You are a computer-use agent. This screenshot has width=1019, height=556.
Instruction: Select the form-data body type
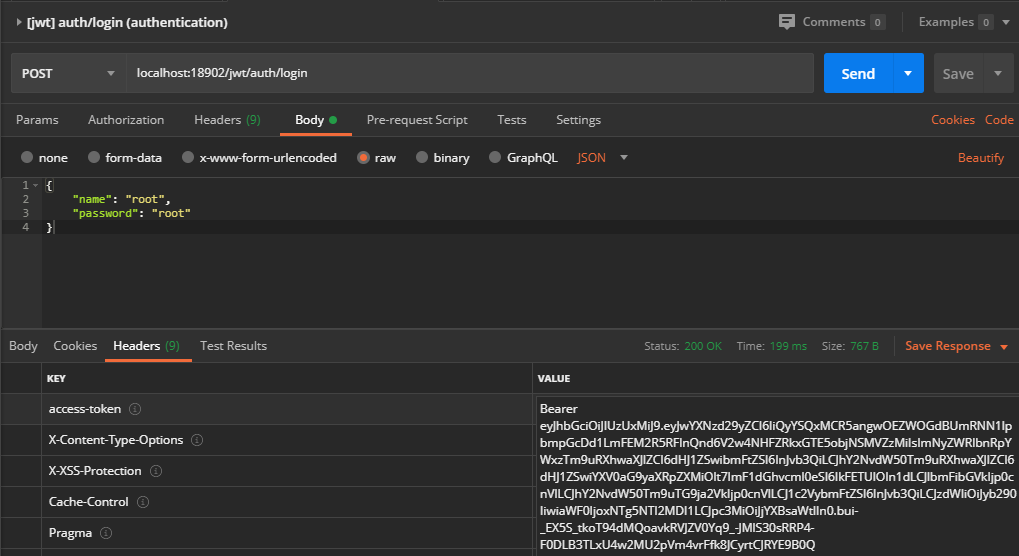[94, 157]
